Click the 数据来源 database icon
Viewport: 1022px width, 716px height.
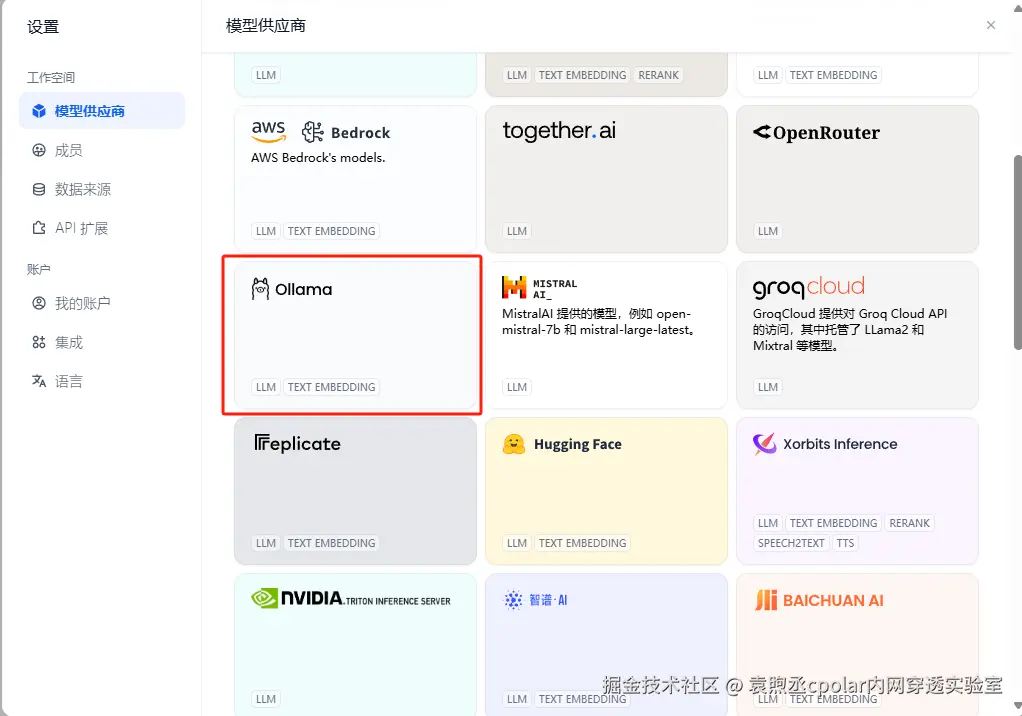pos(39,190)
